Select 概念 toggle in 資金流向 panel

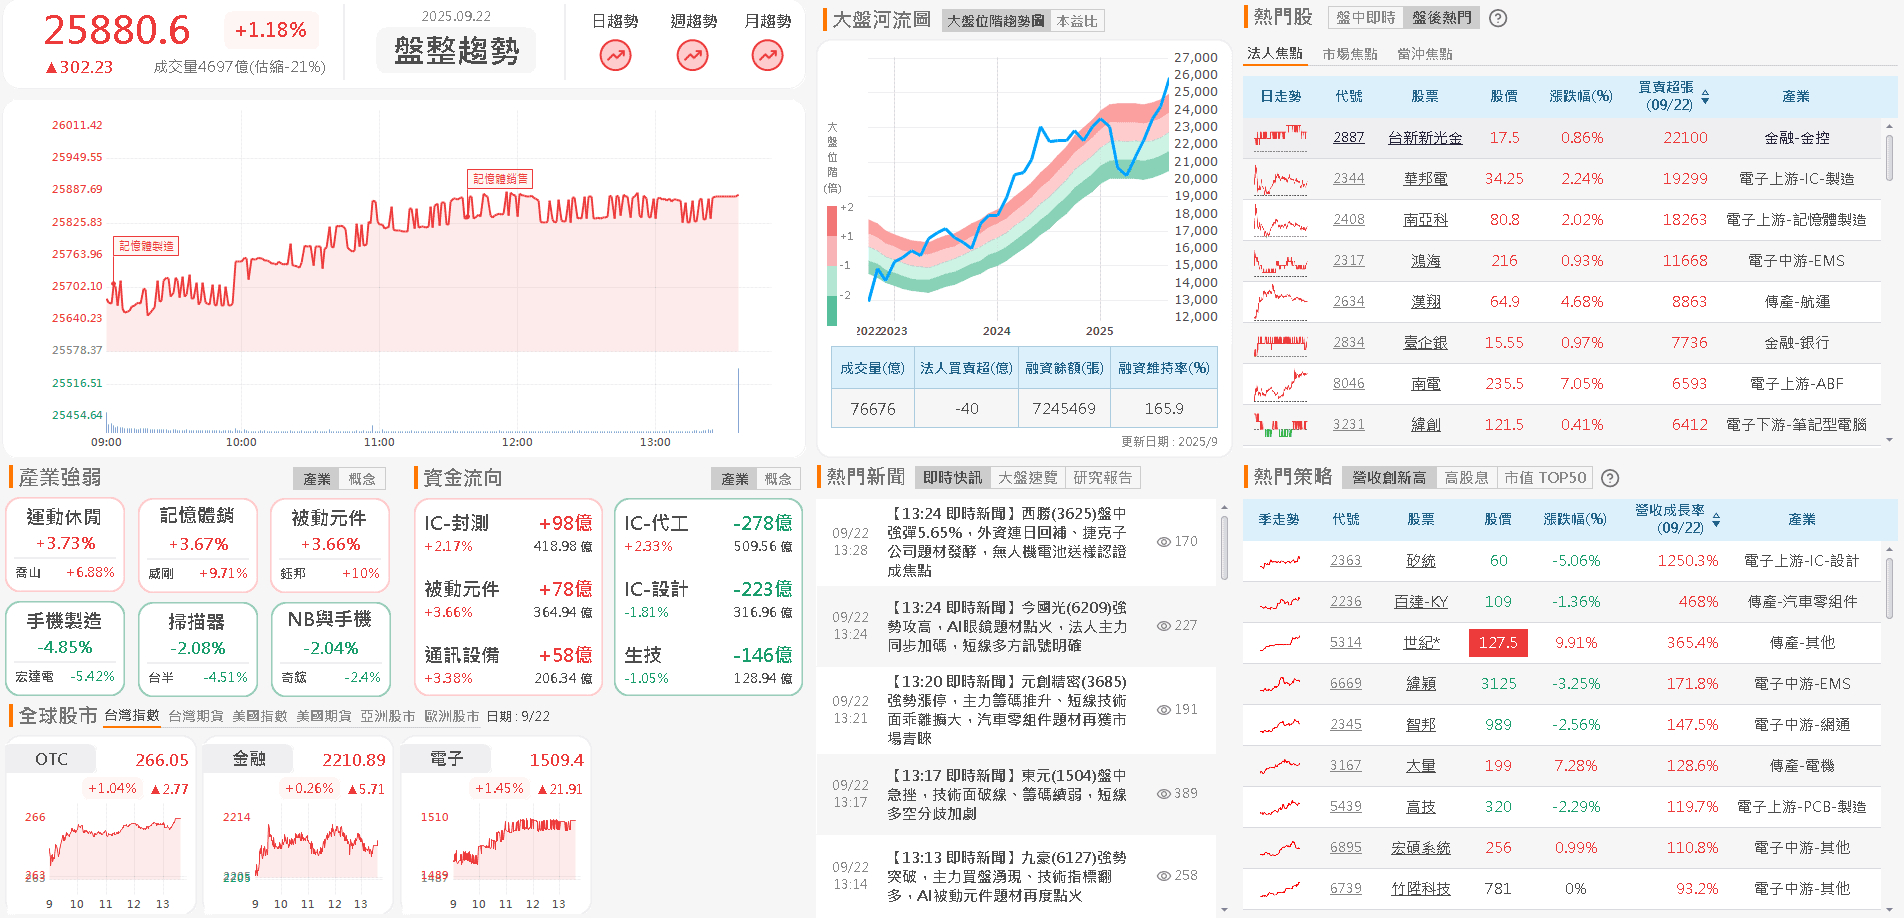(x=778, y=479)
